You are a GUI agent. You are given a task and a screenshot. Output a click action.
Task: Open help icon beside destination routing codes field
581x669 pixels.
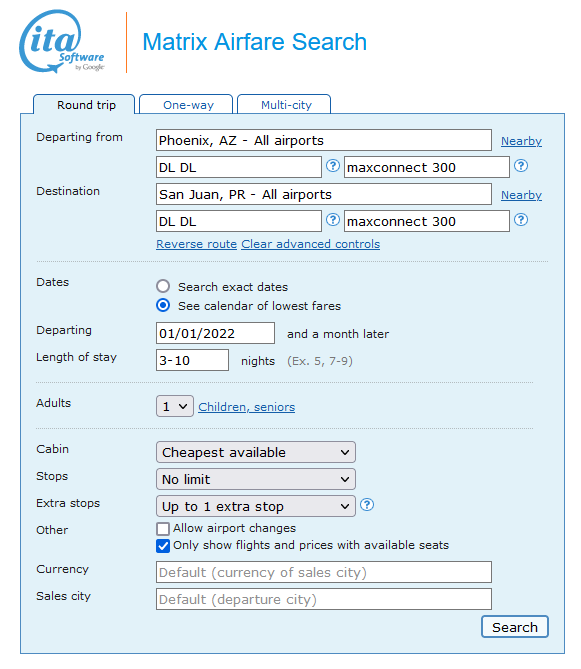click(333, 220)
